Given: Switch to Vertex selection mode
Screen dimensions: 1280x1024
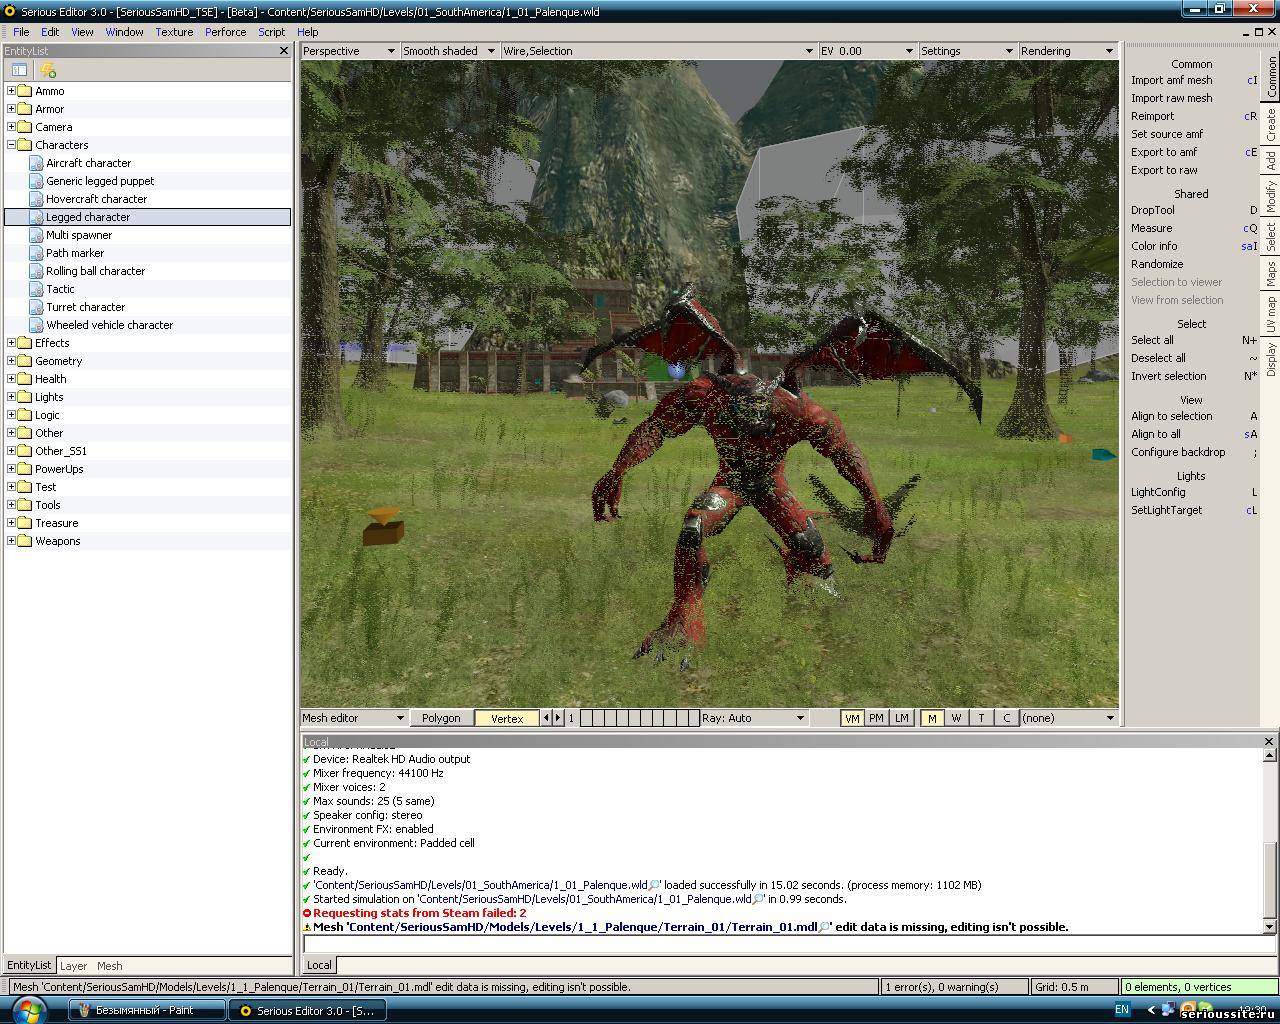Looking at the screenshot, I should click(x=507, y=718).
